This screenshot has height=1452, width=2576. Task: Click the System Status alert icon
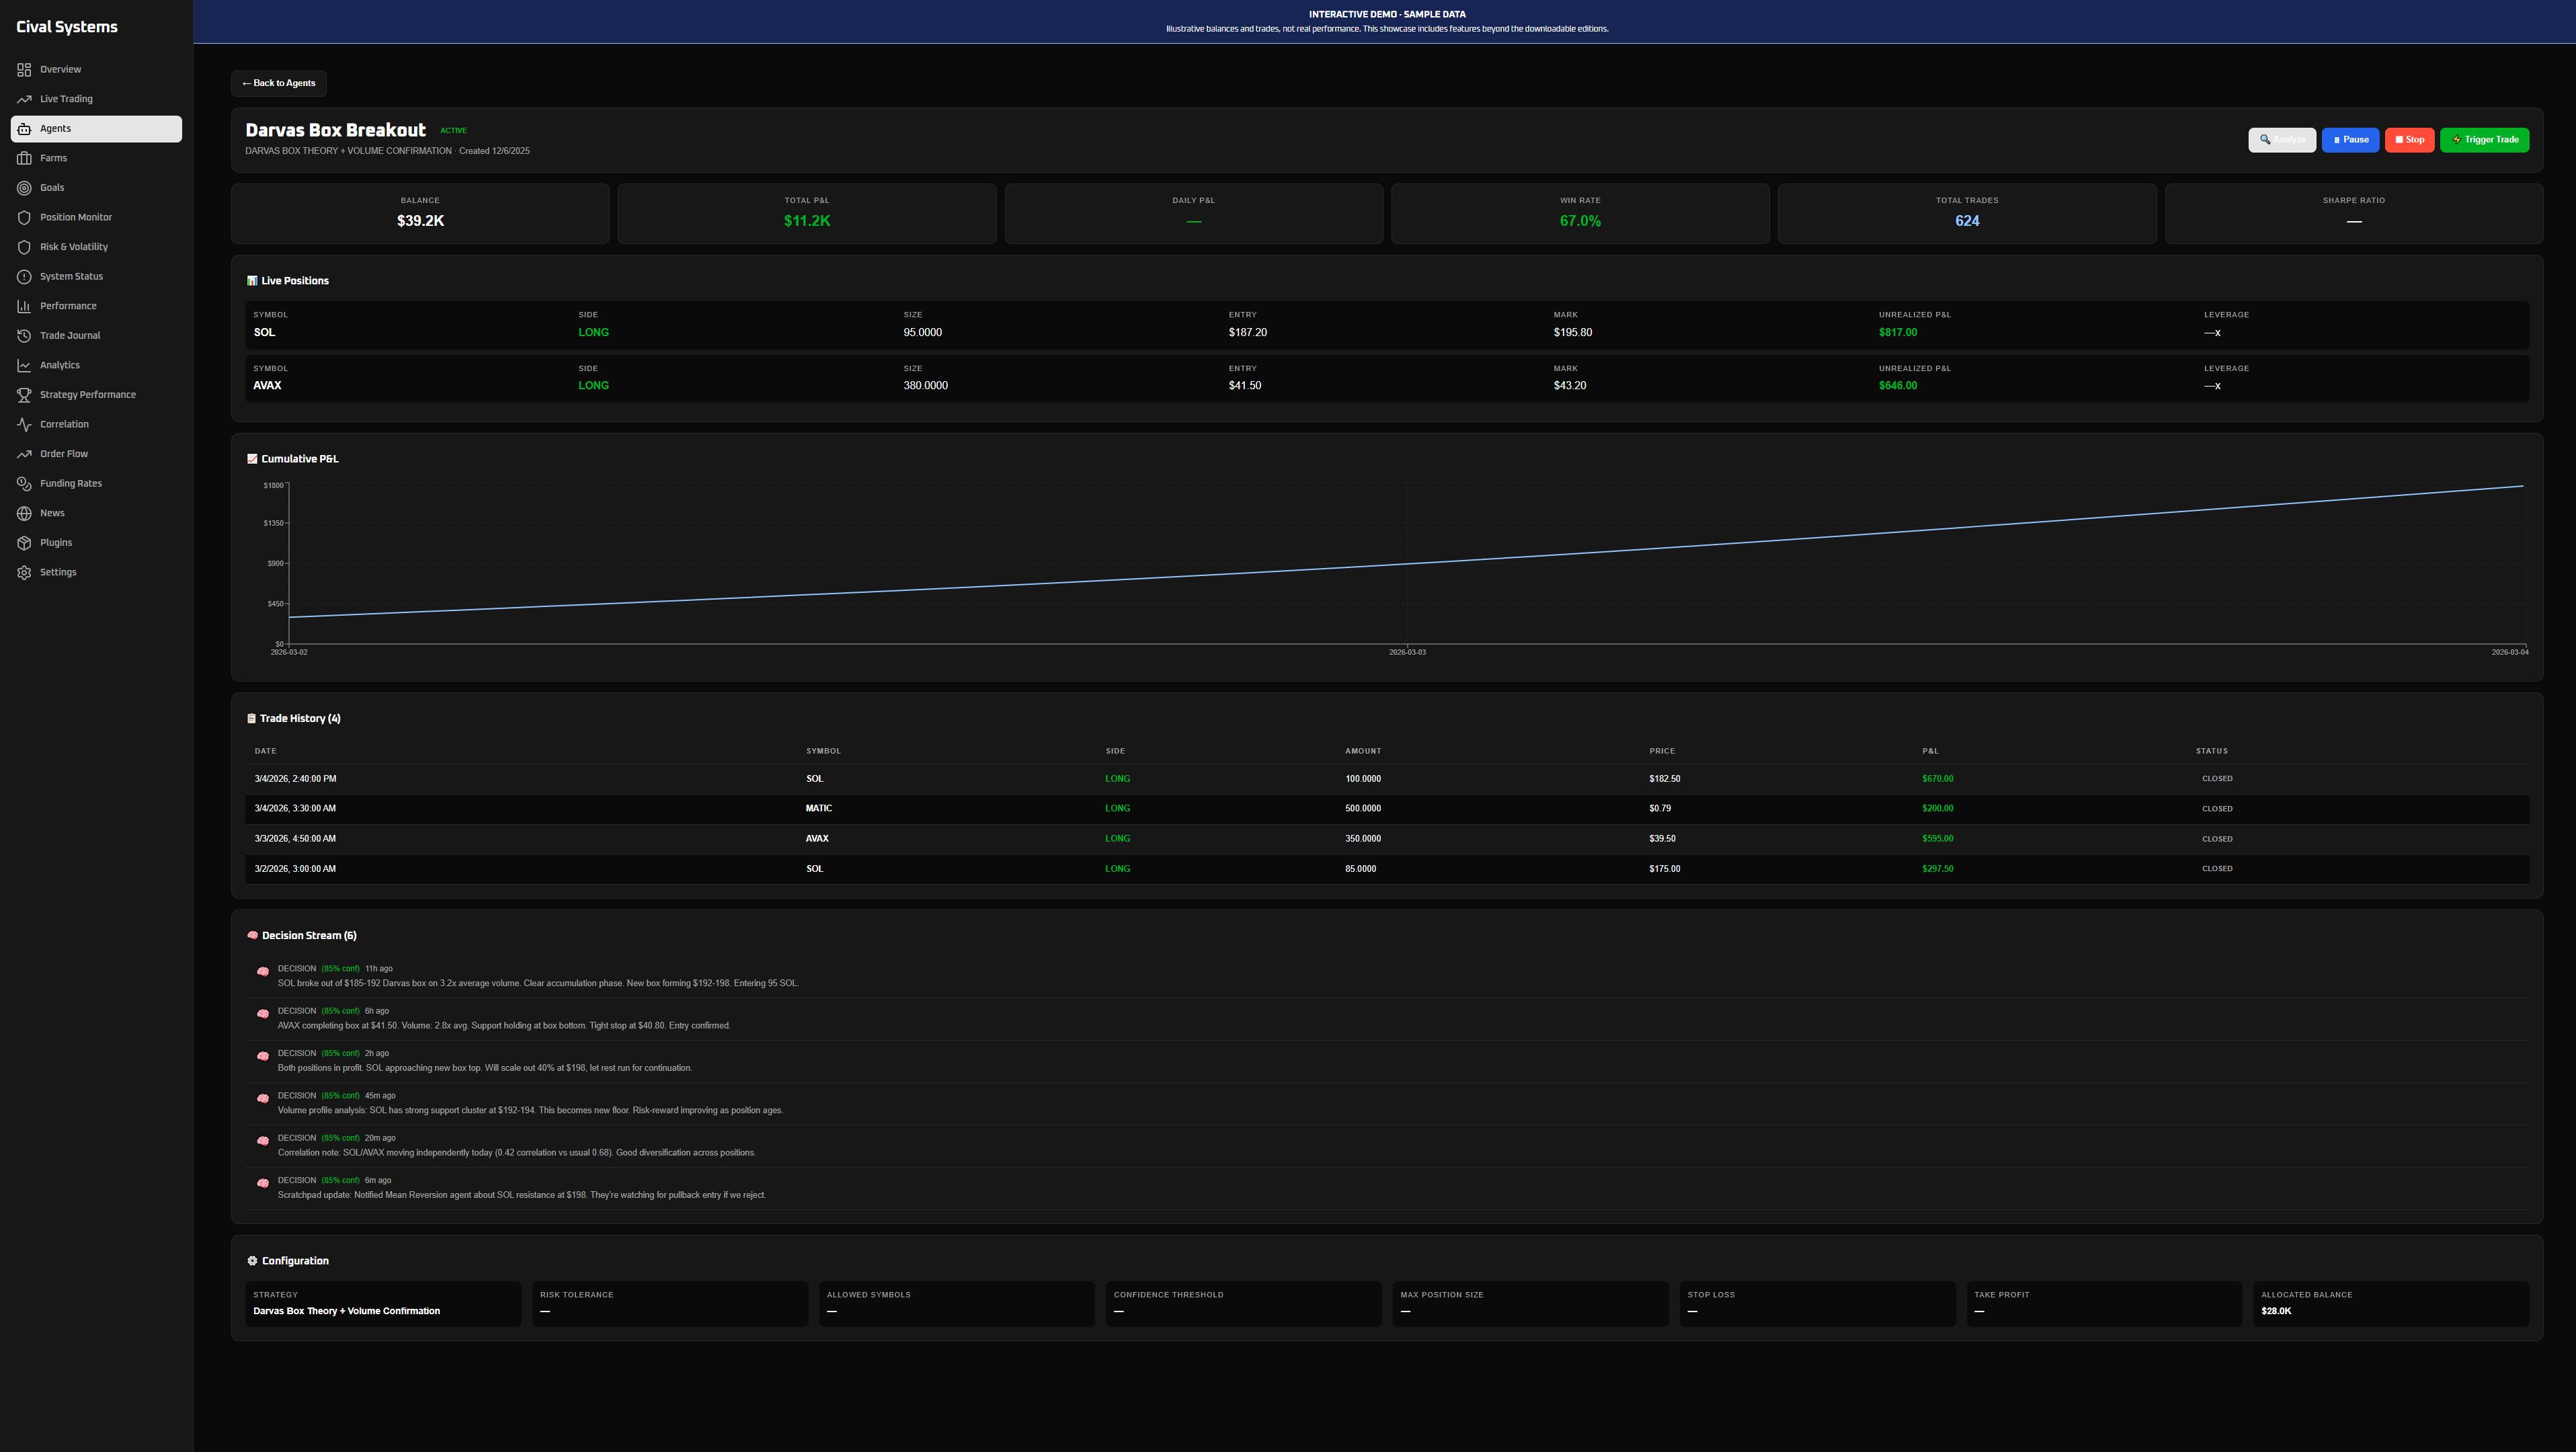tap(24, 276)
